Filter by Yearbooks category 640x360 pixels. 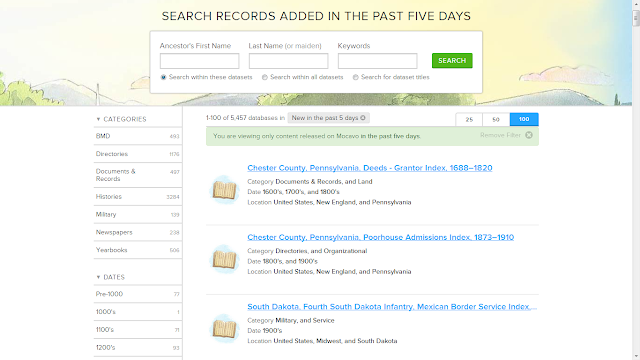click(138, 250)
